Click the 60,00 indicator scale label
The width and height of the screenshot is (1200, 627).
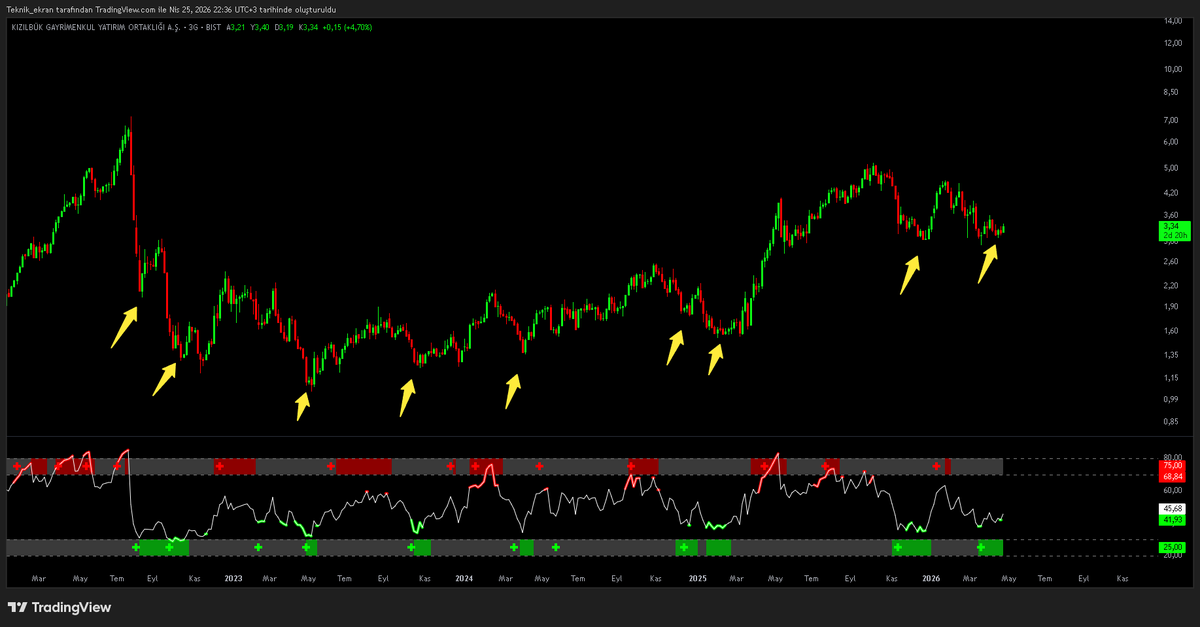[x=1172, y=491]
